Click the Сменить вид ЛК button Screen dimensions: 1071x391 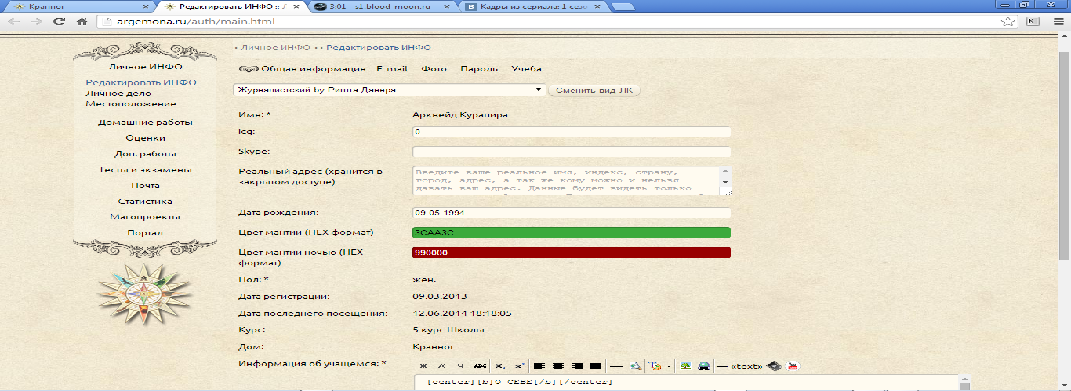(x=594, y=90)
